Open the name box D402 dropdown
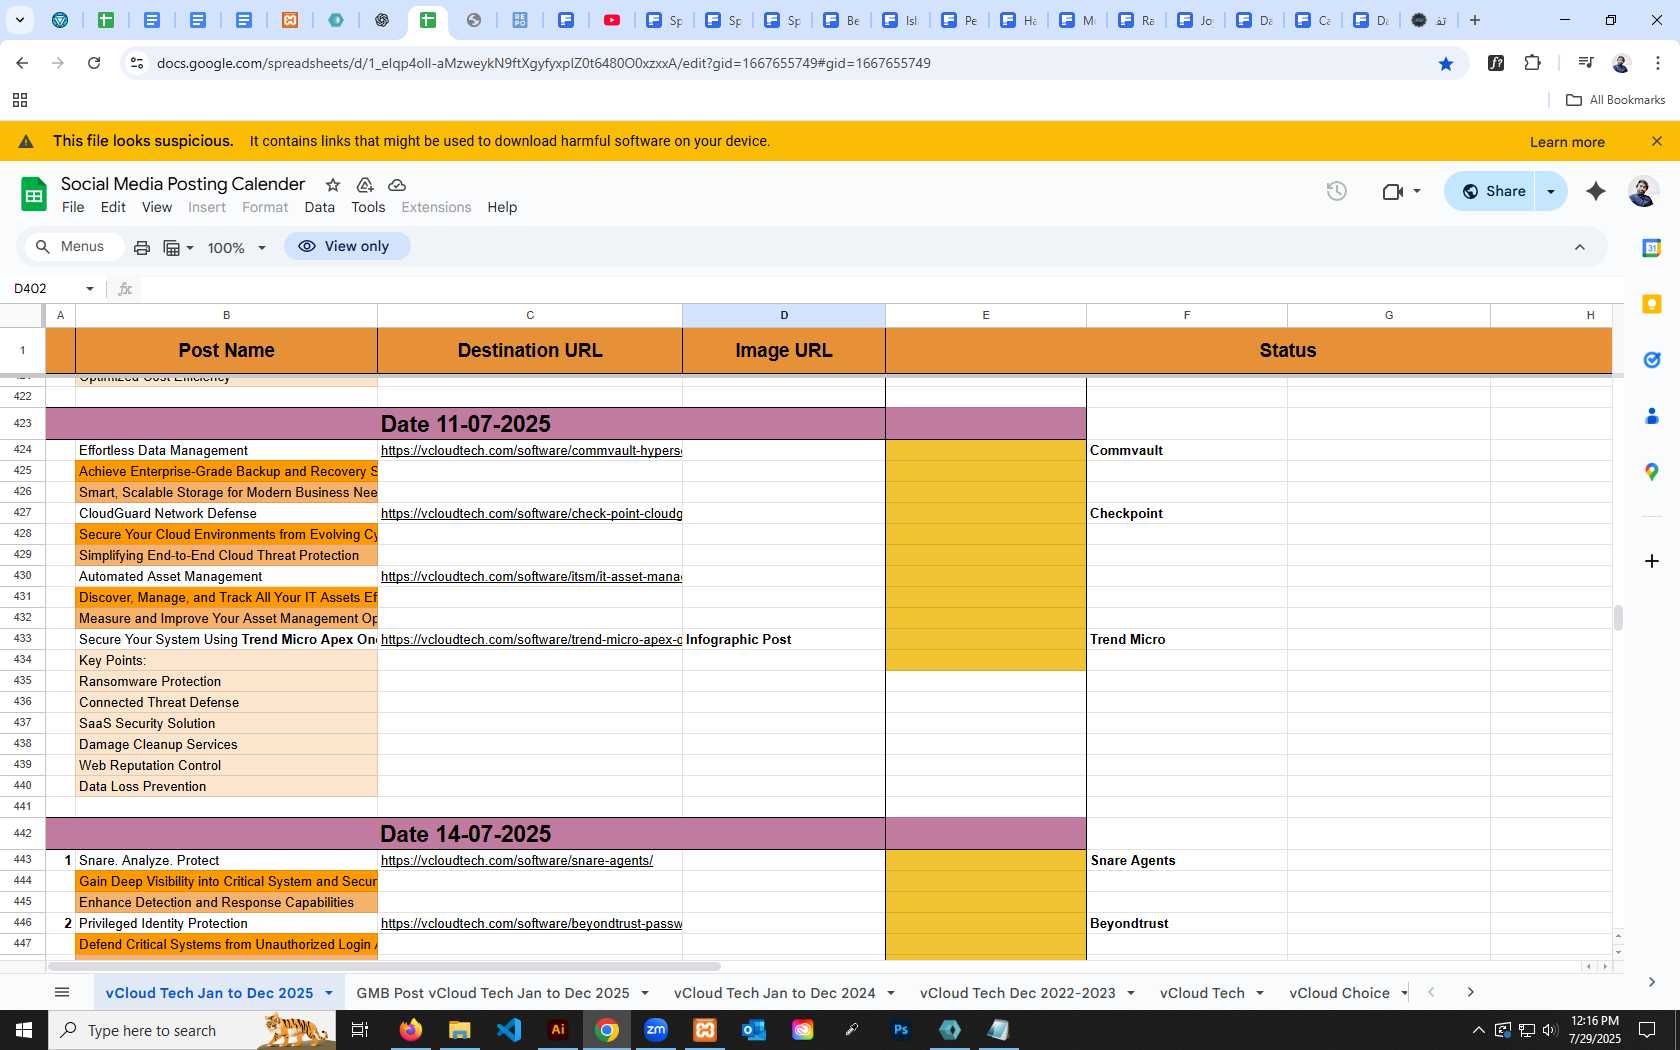The width and height of the screenshot is (1680, 1050). [90, 289]
